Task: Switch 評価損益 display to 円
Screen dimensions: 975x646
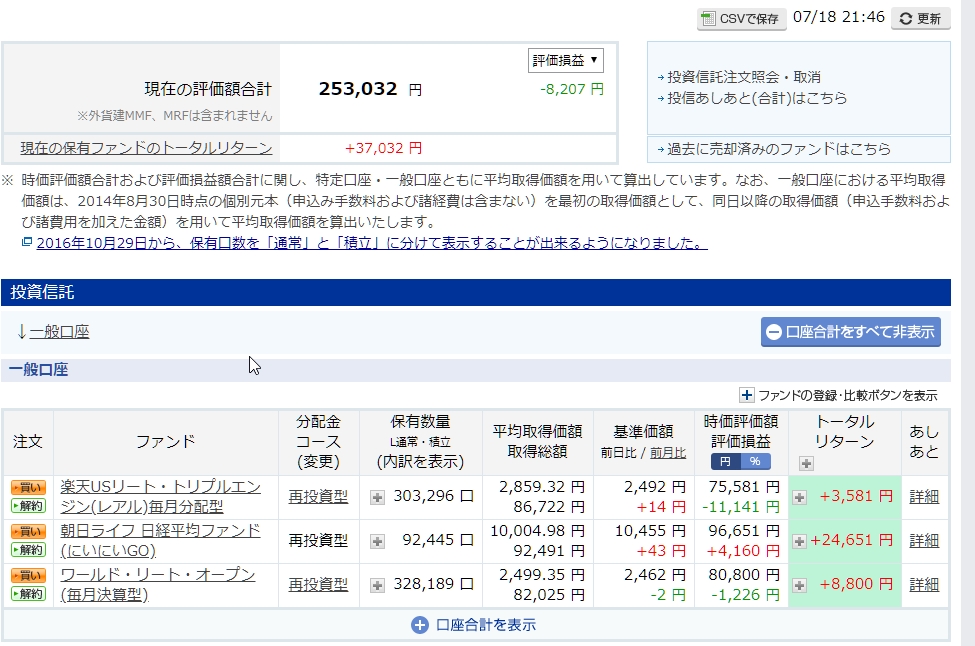Action: point(725,462)
